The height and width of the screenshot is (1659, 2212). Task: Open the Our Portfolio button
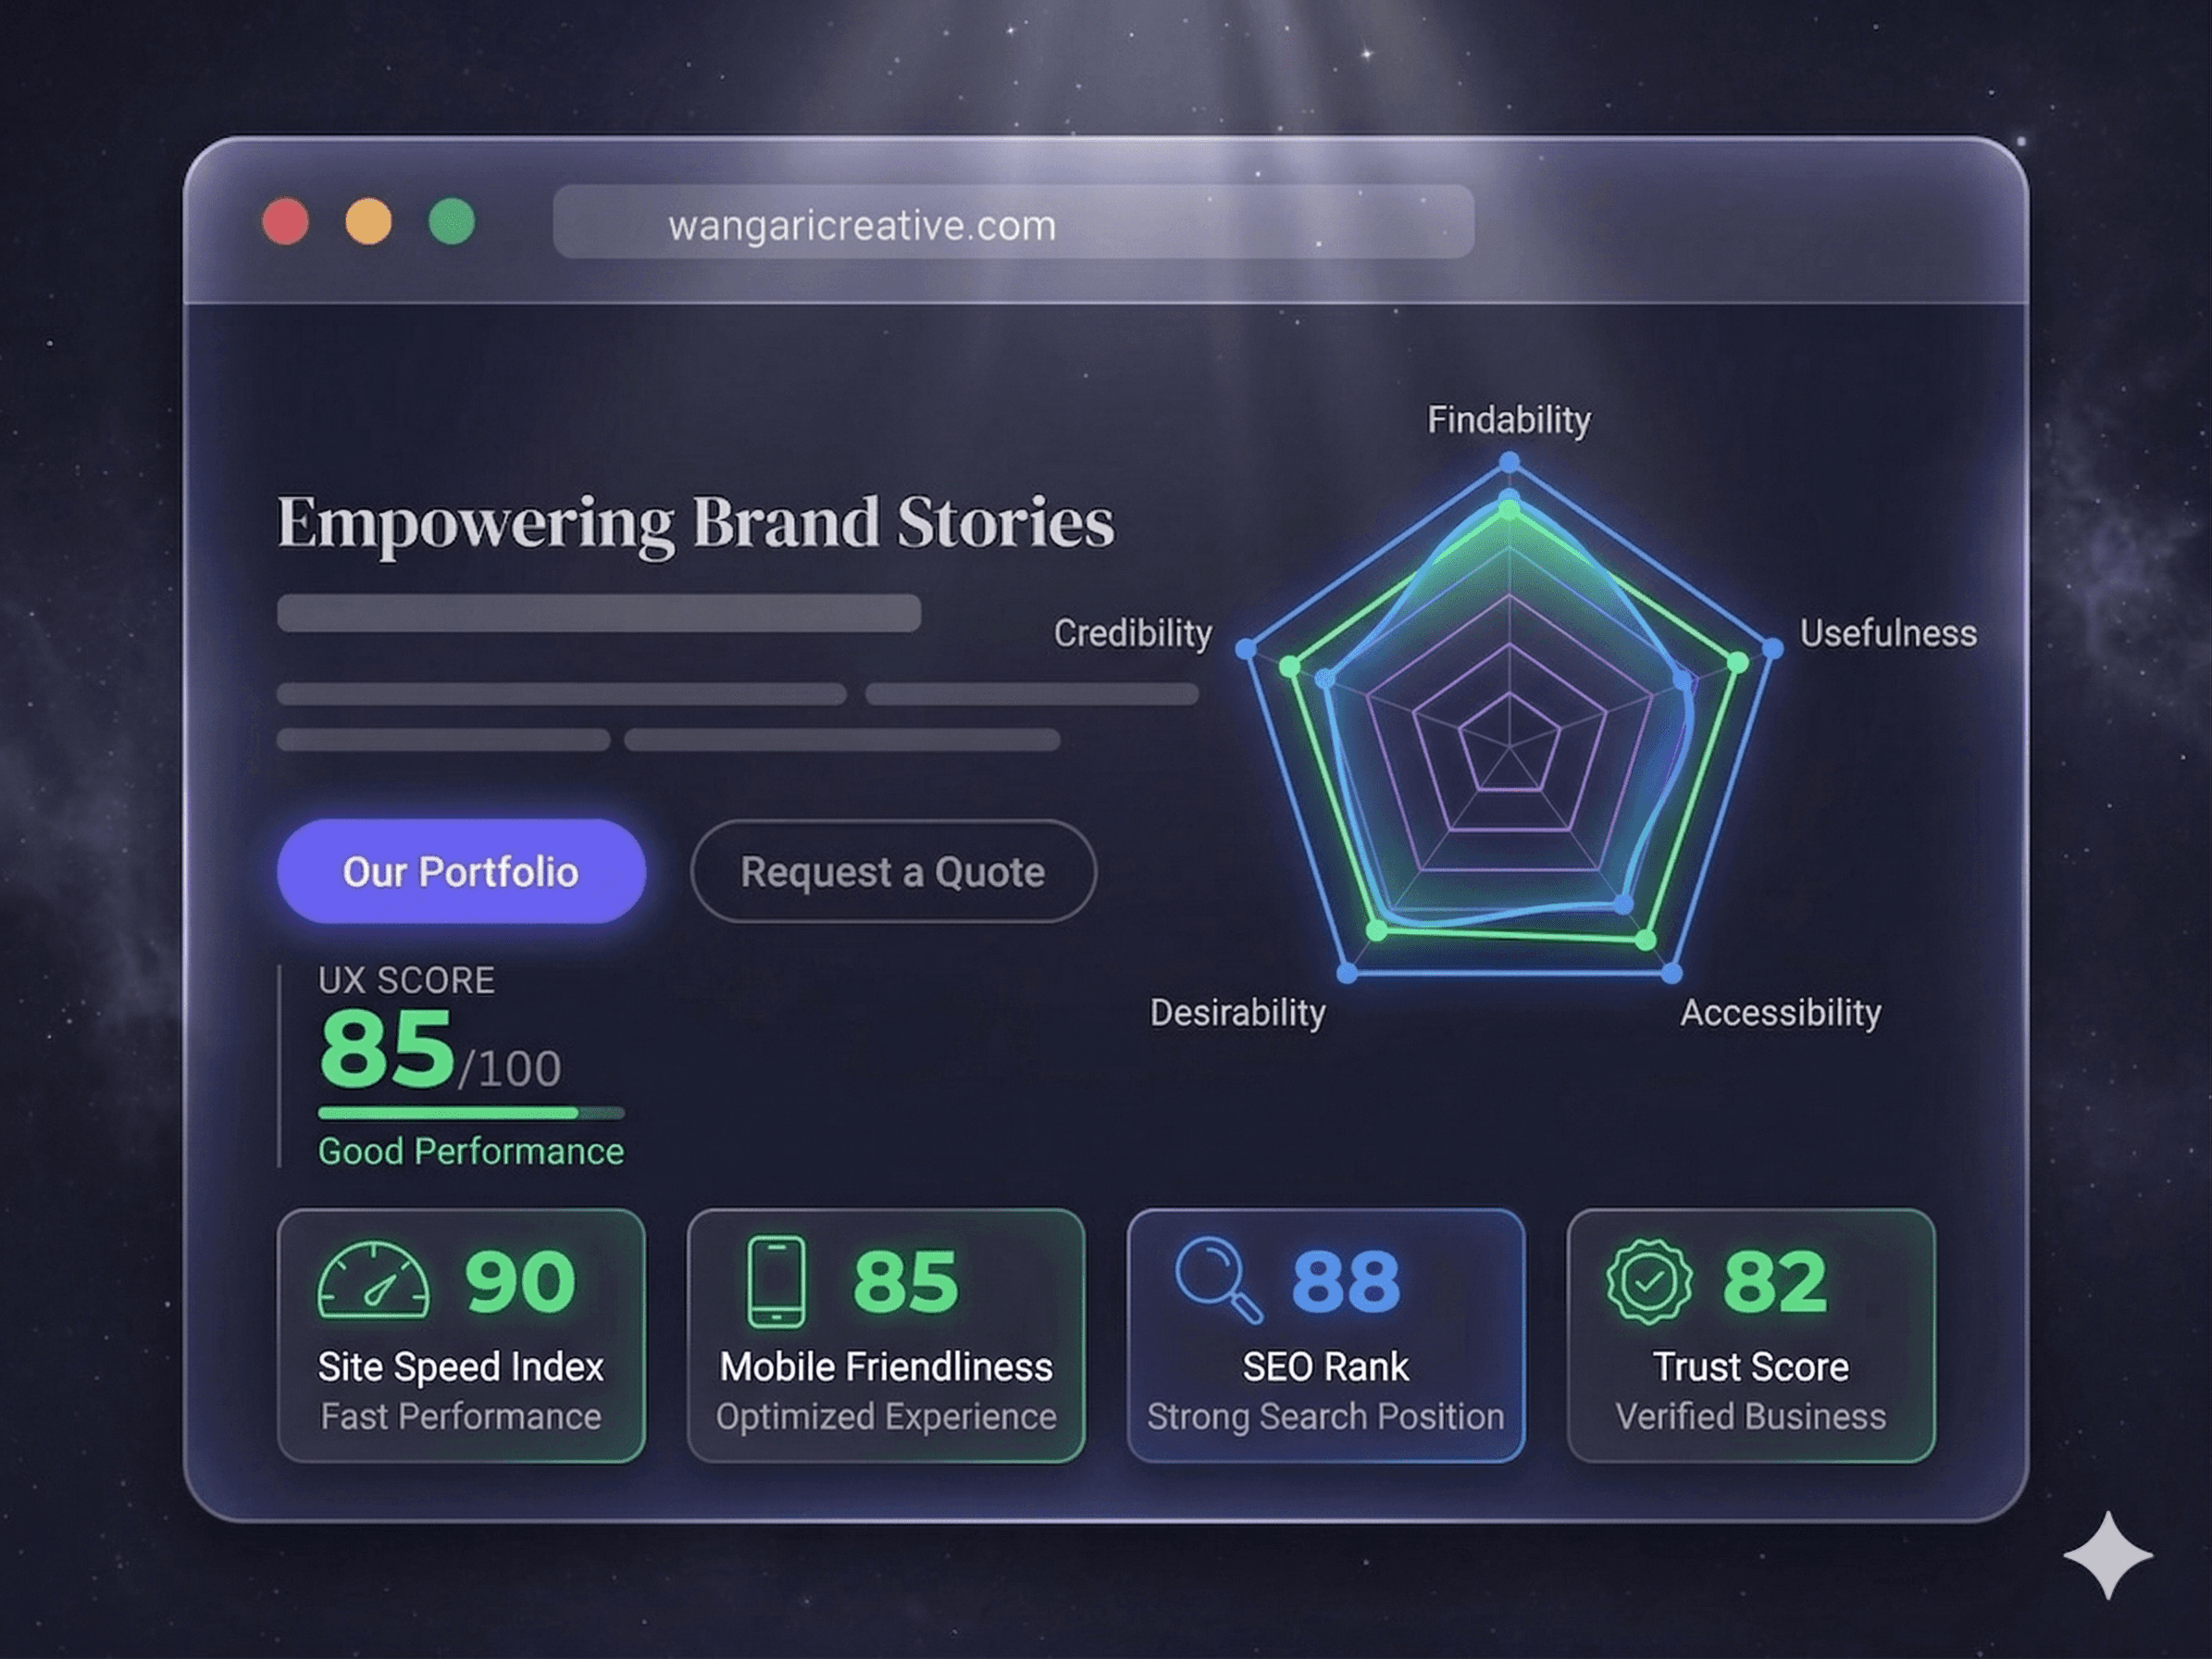click(461, 871)
